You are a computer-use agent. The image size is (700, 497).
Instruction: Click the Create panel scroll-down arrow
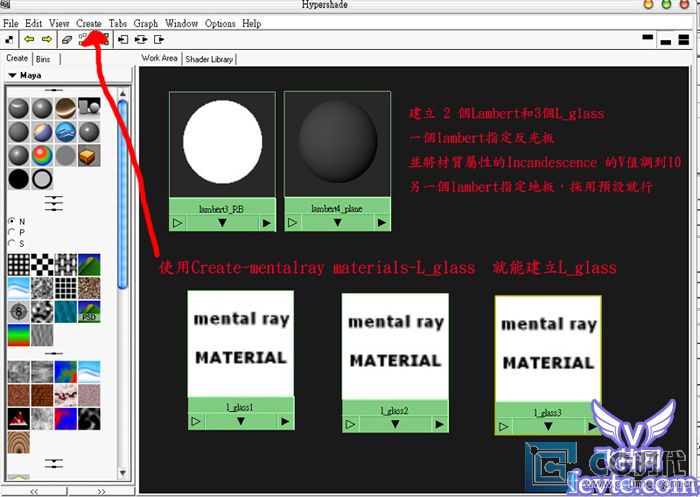[123, 472]
